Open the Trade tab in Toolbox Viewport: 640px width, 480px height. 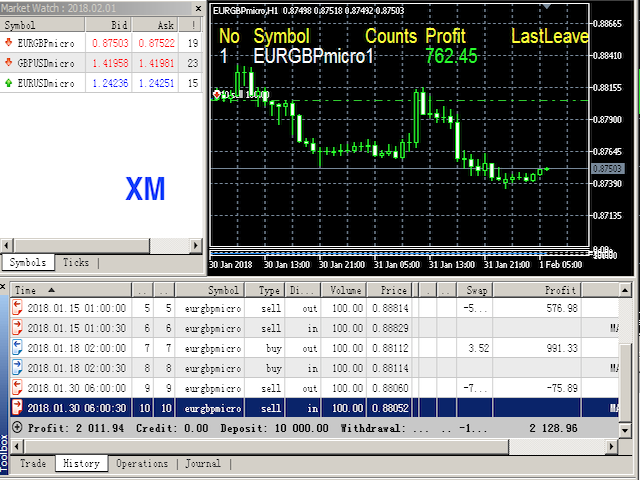tap(33, 464)
